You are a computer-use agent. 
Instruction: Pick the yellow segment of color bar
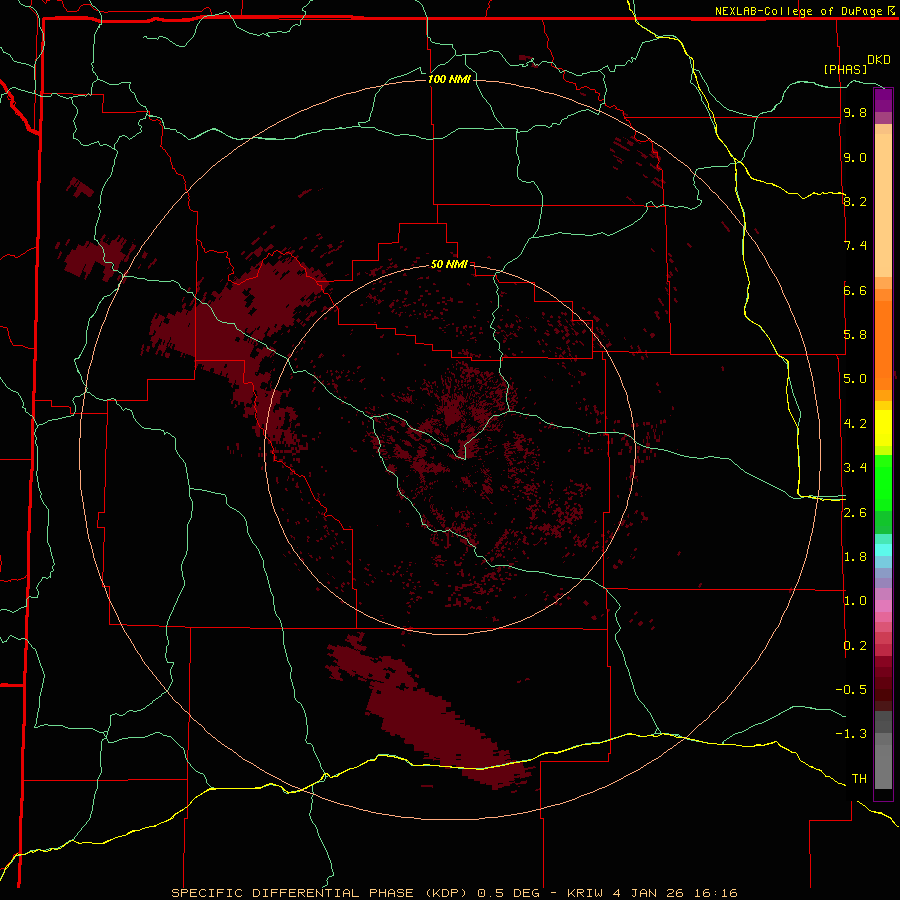pos(883,428)
